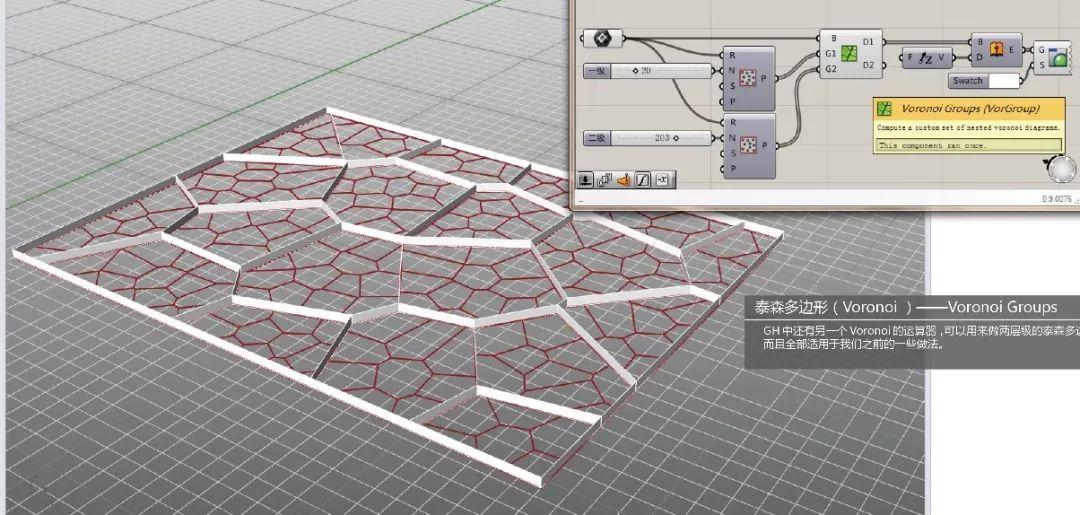Click the f-curve icon in canvas toolbar
Image resolution: width=1080 pixels, height=515 pixels.
click(x=642, y=180)
